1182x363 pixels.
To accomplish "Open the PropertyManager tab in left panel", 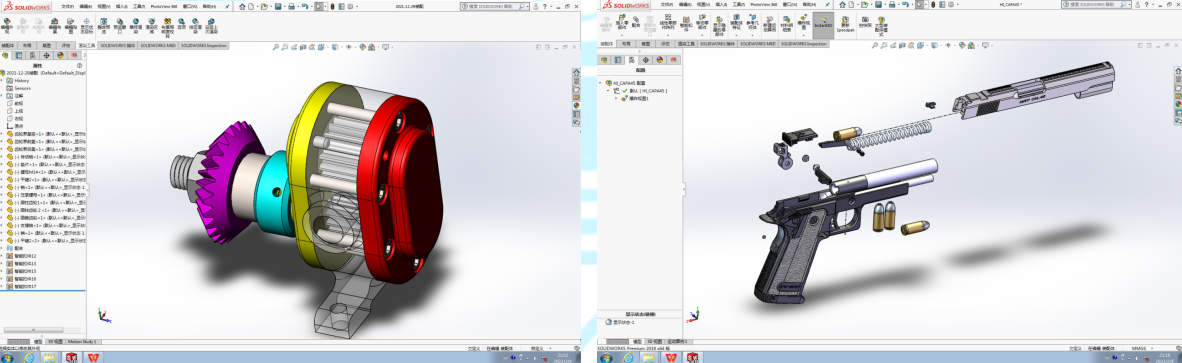I will coord(18,55).
